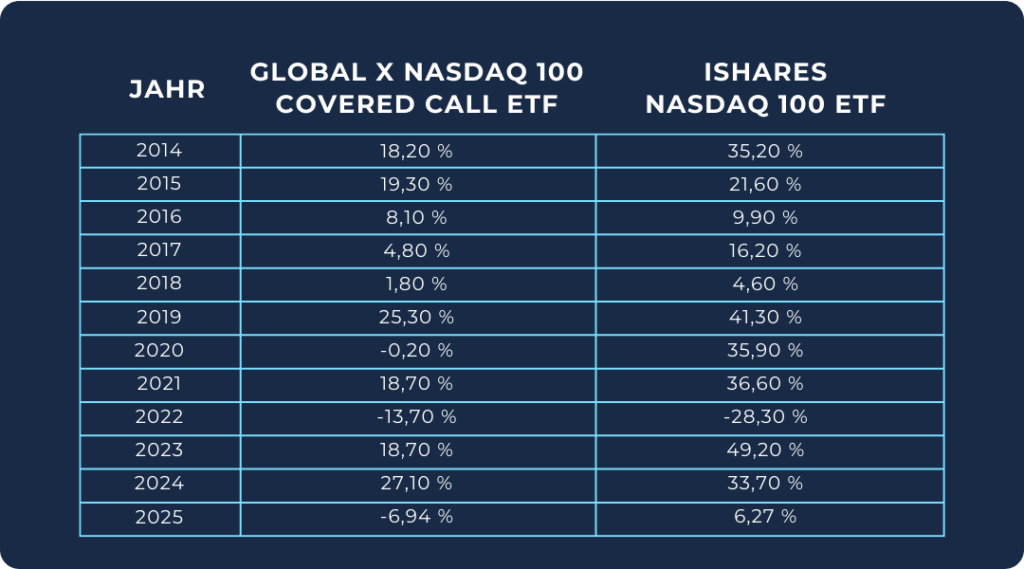Click the iShares Nasdaq 100 ETF header
The image size is (1024, 569).
click(766, 89)
